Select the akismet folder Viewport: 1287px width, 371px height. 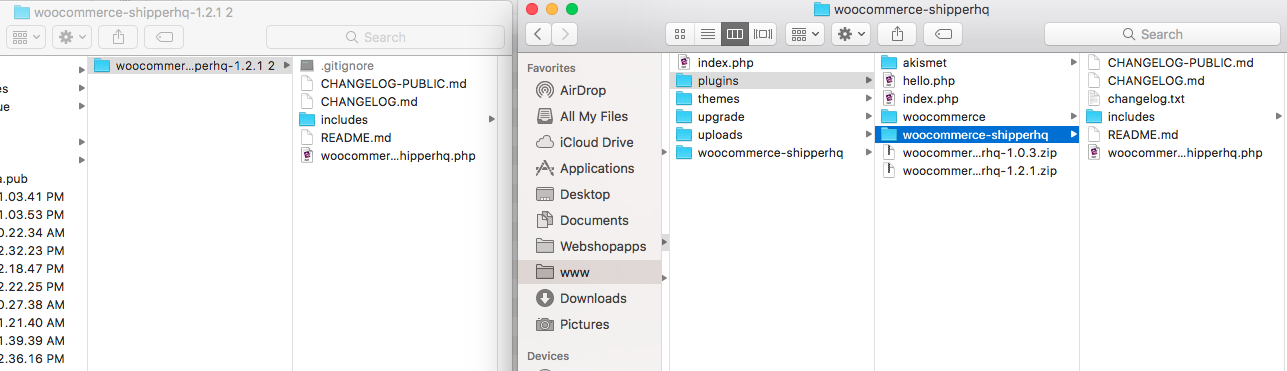(925, 63)
